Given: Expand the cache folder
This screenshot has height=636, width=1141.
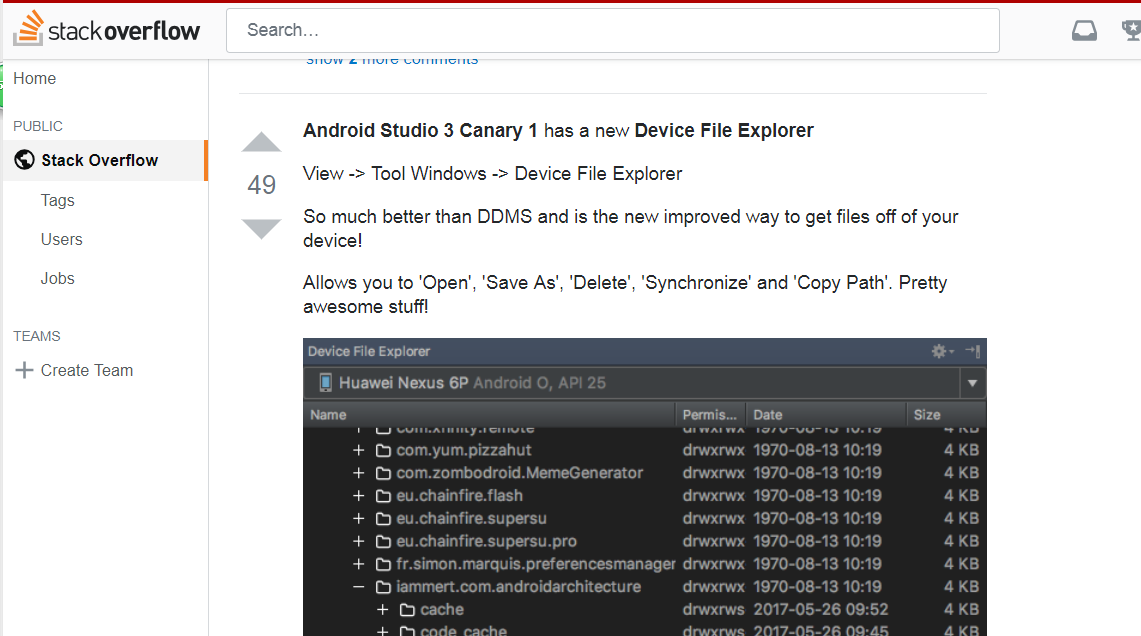Looking at the screenshot, I should (383, 610).
